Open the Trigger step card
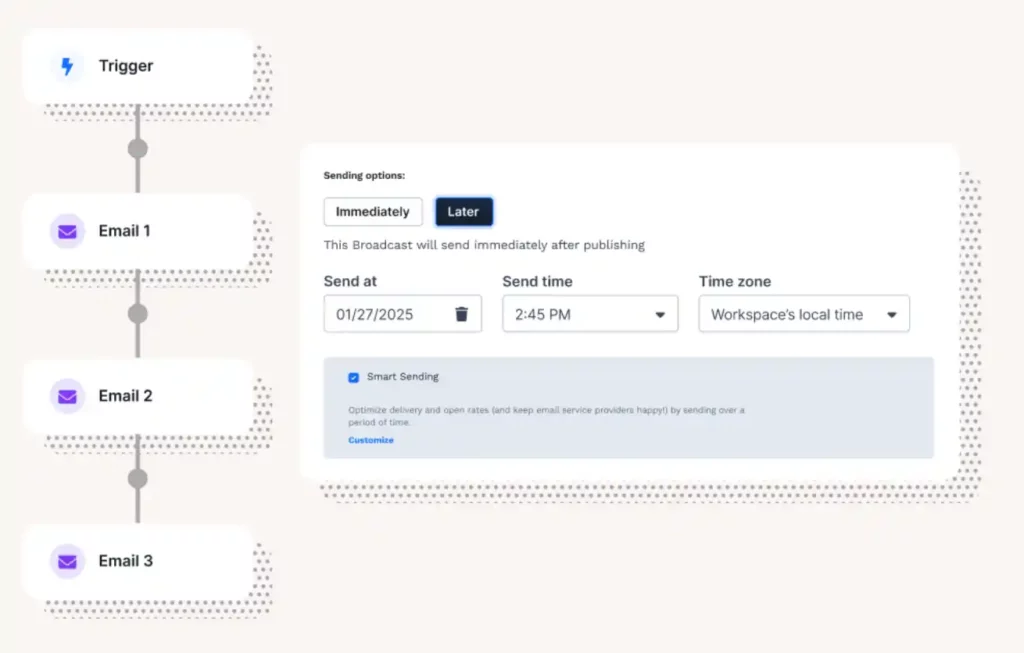The height and width of the screenshot is (653, 1024). click(x=138, y=66)
